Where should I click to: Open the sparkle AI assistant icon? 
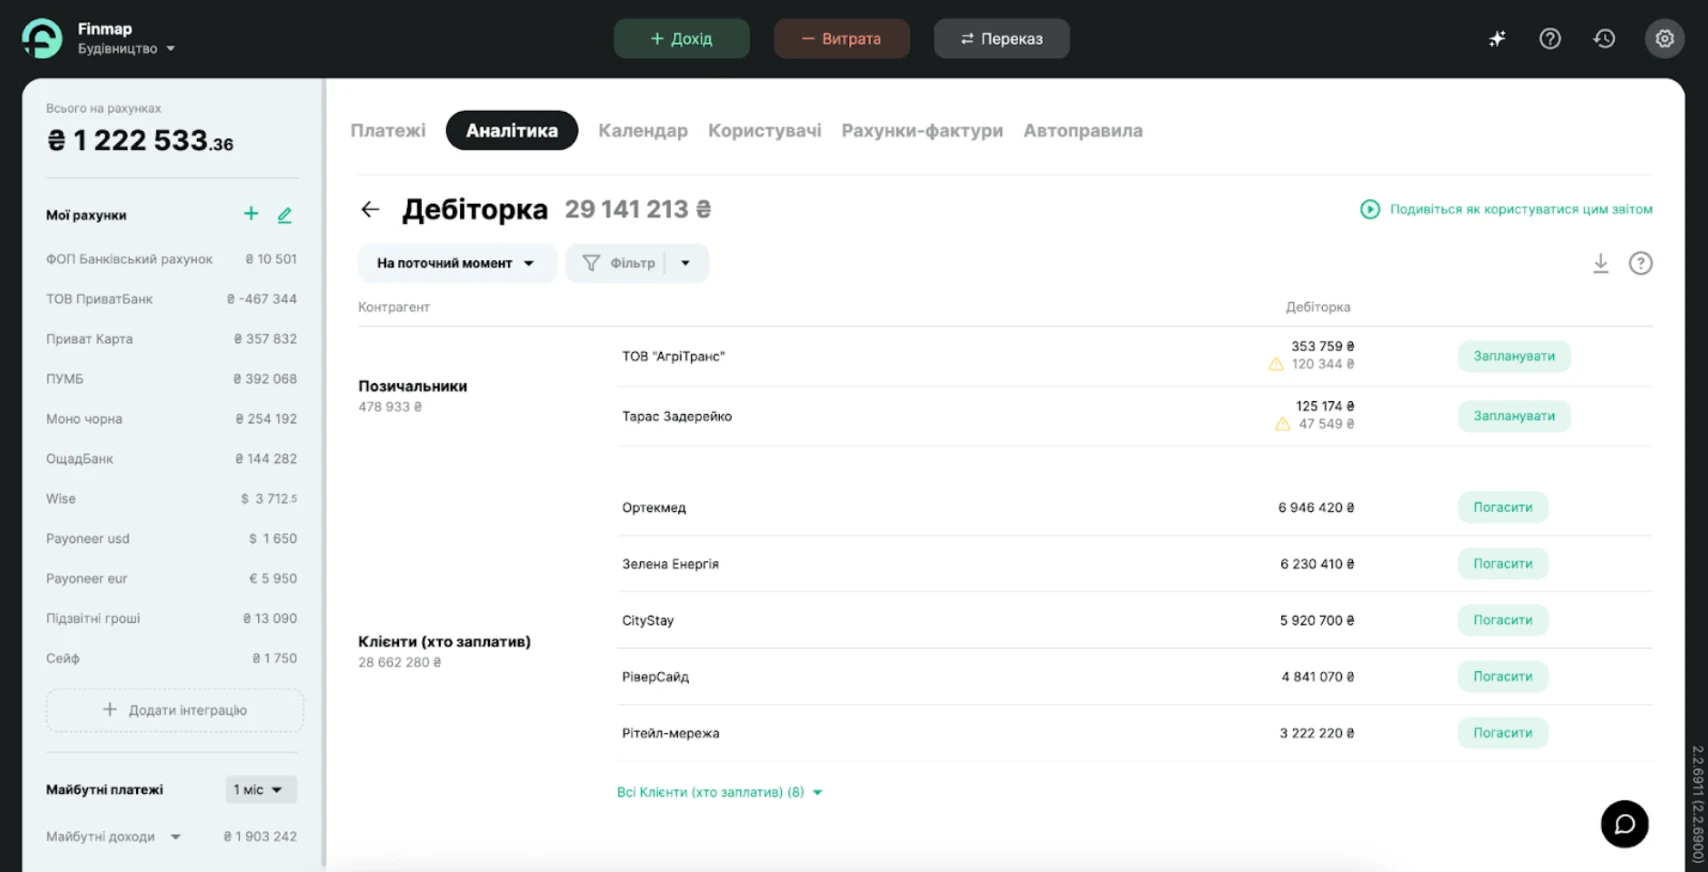point(1497,39)
